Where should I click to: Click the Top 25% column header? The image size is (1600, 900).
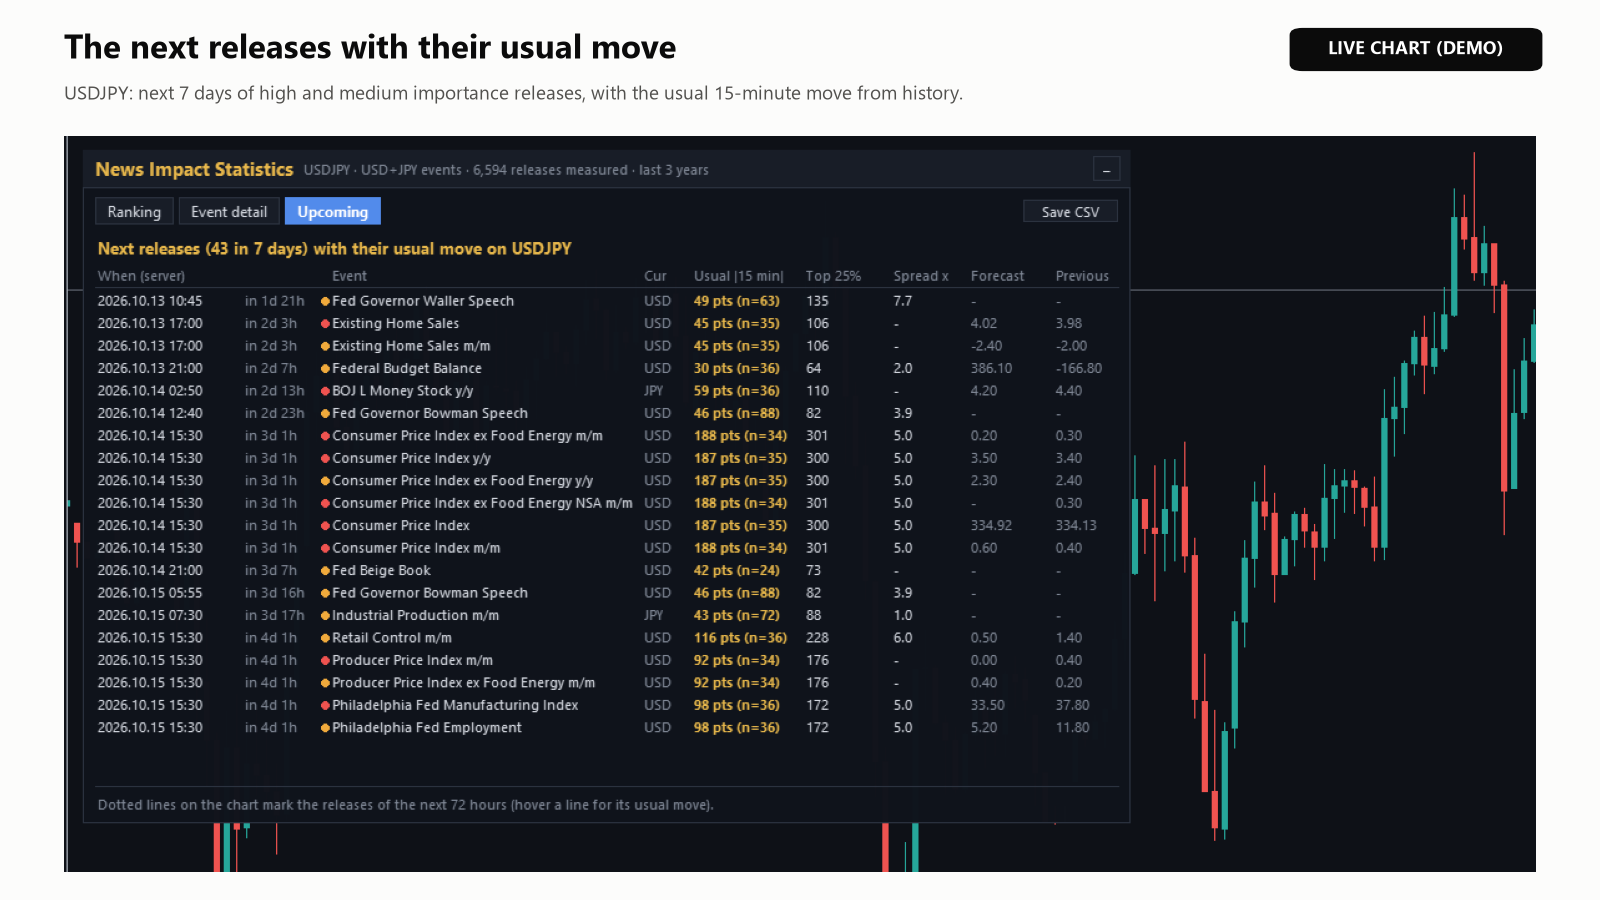pyautogui.click(x=833, y=276)
